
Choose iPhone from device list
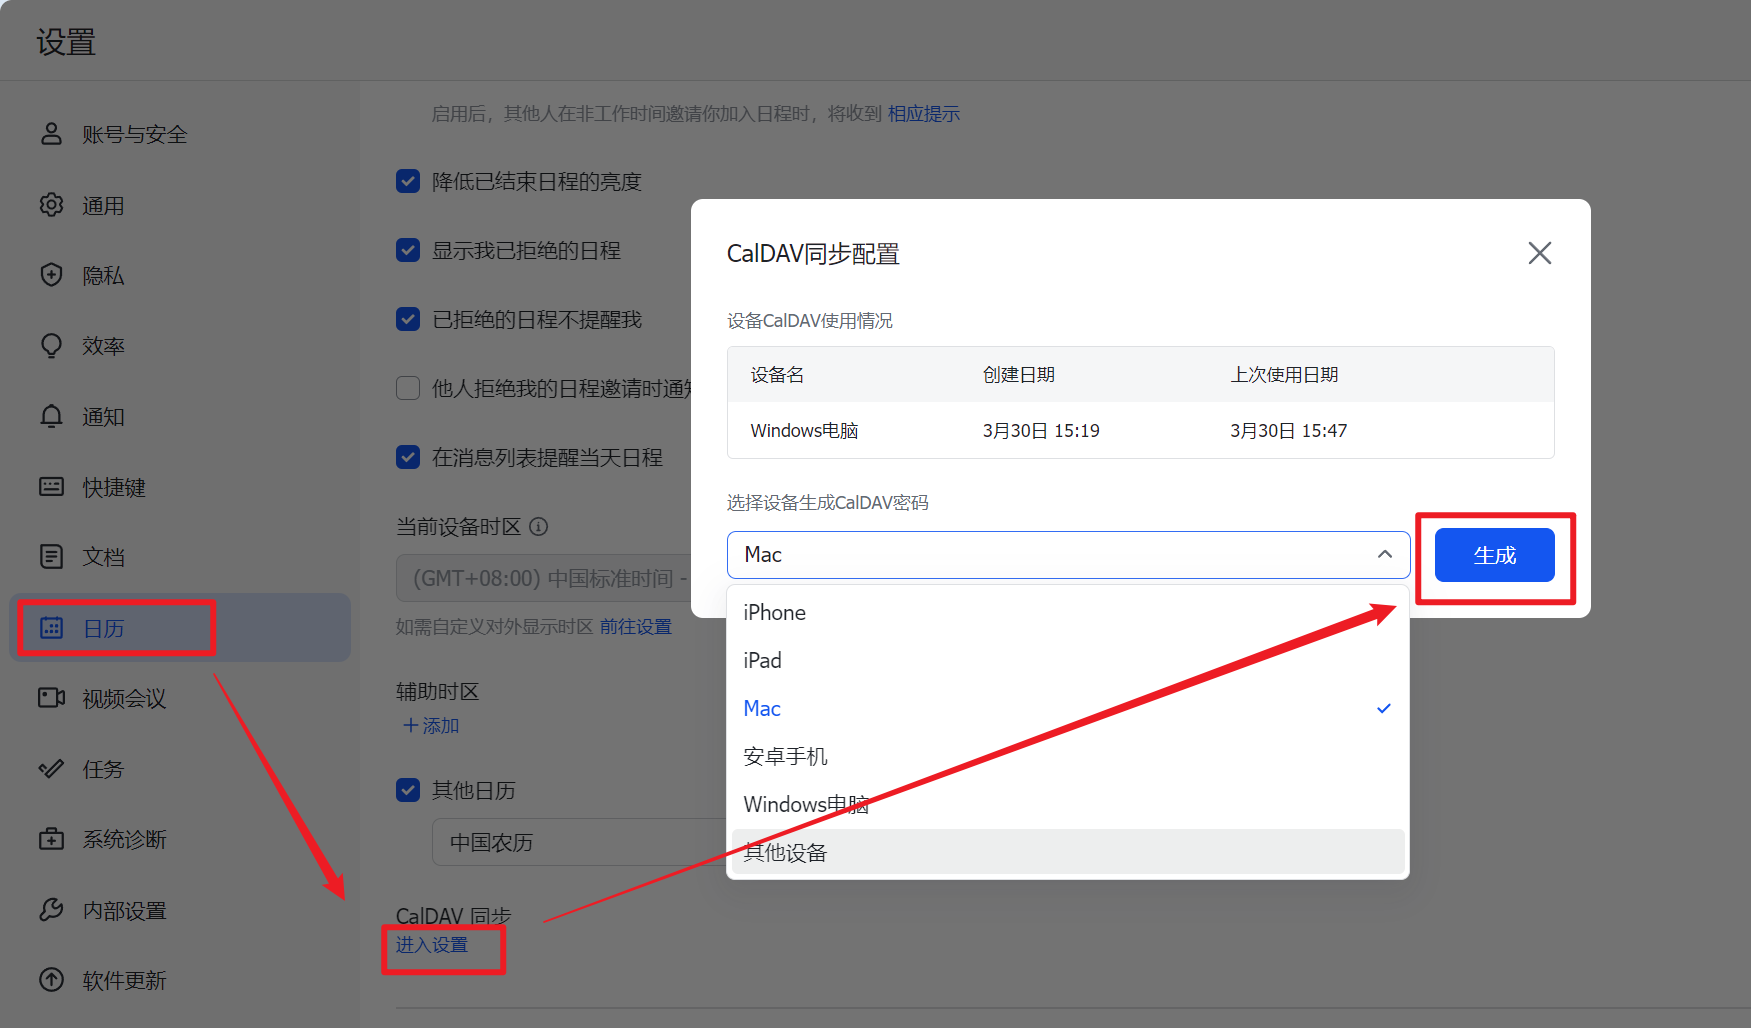click(1068, 612)
